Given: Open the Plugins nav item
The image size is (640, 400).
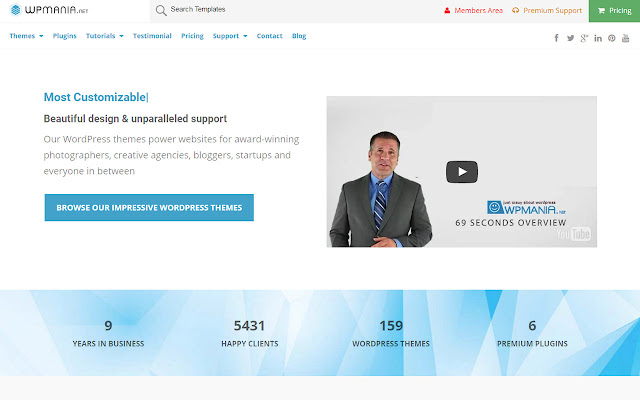Looking at the screenshot, I should click(64, 36).
